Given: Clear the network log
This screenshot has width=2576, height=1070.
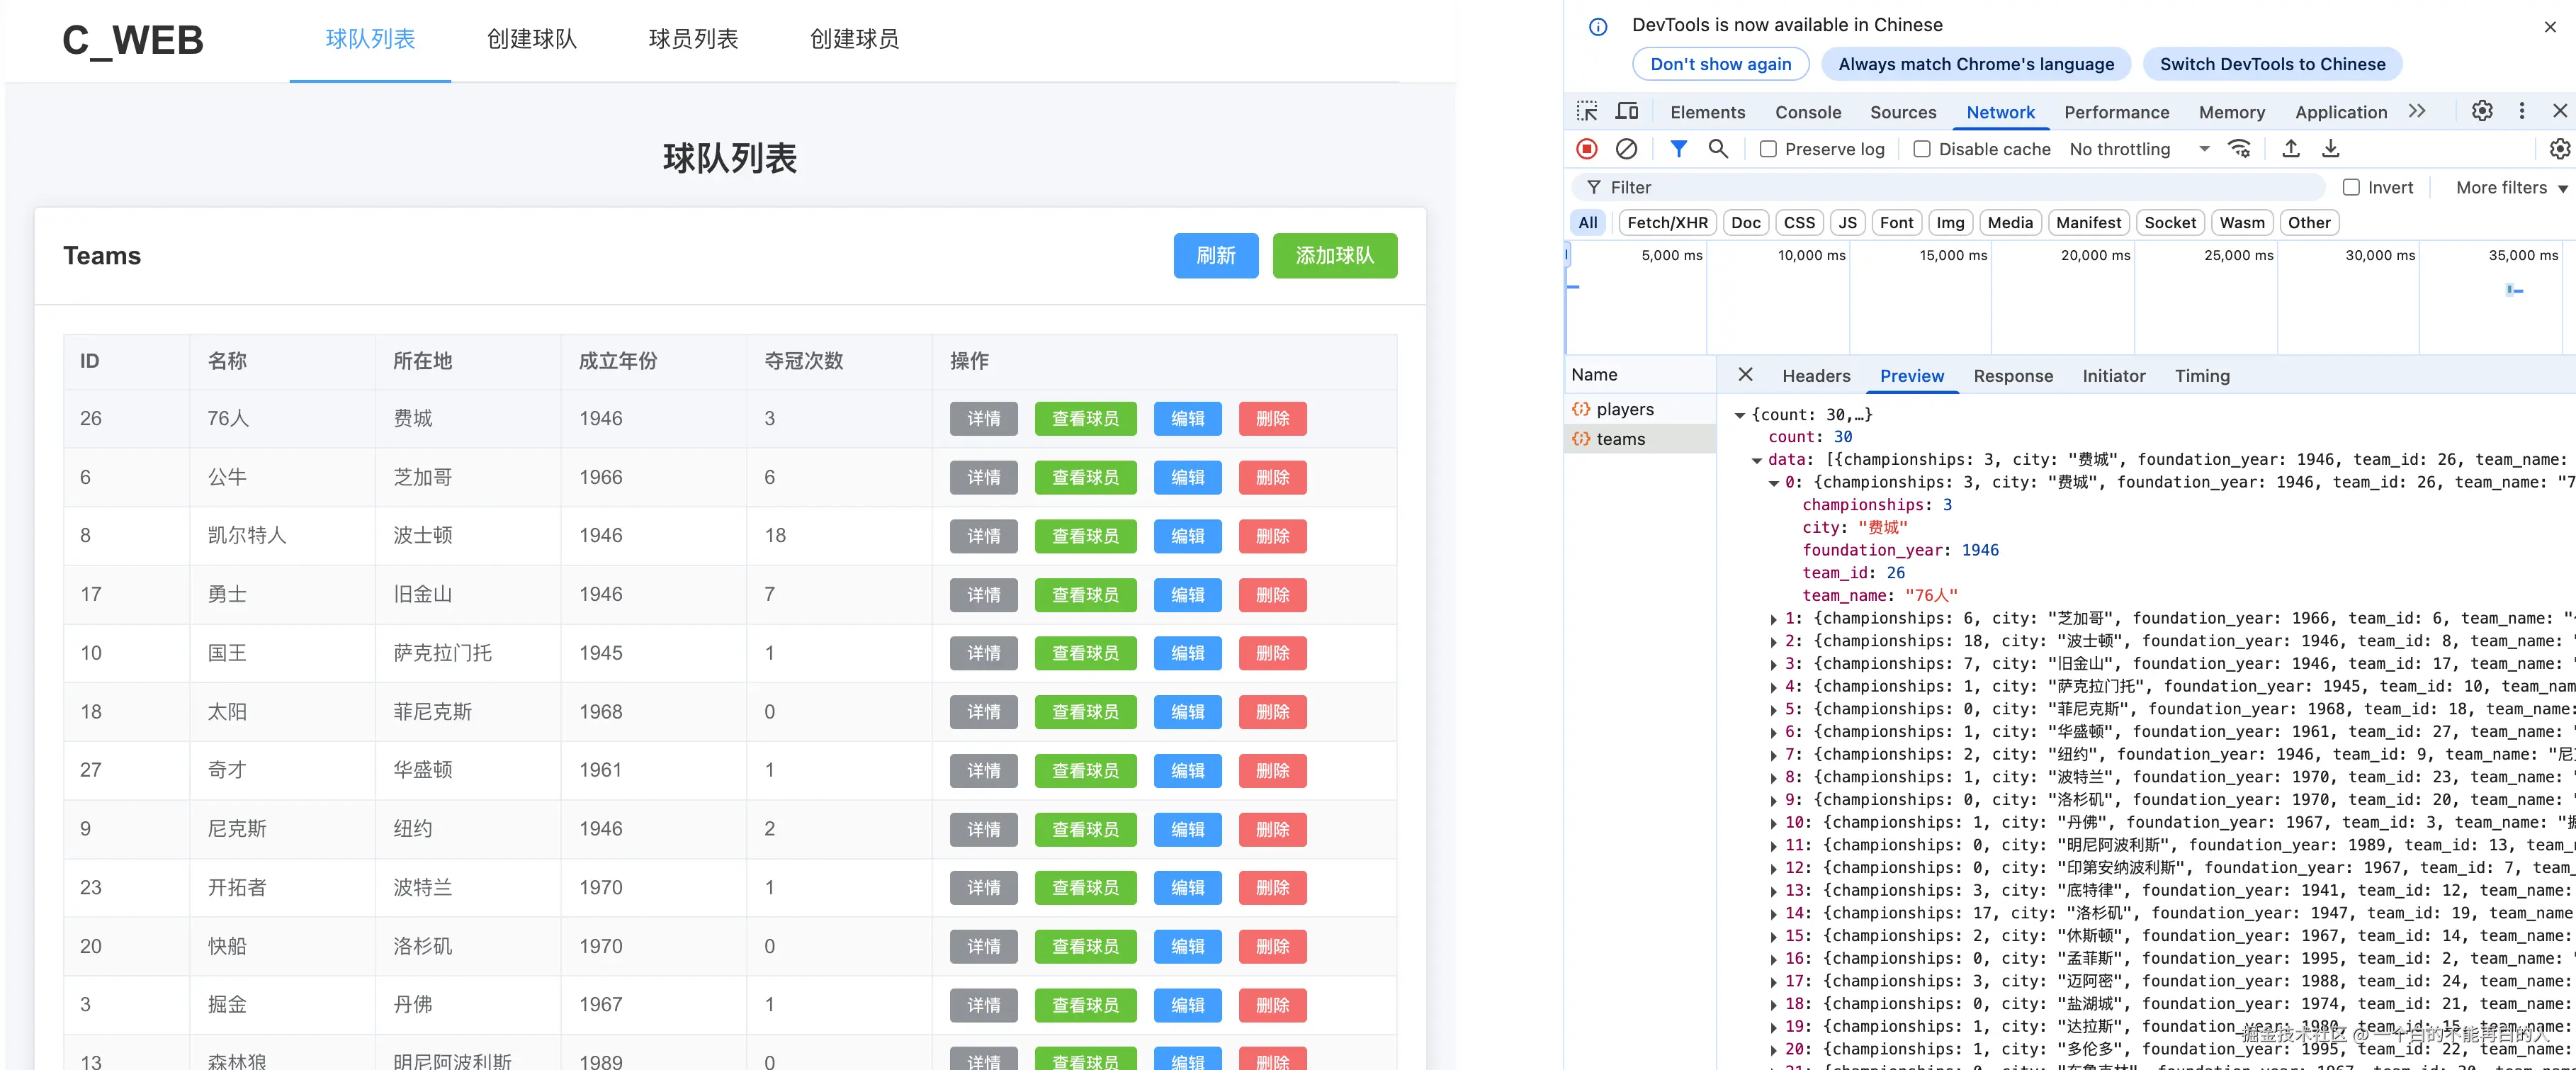Looking at the screenshot, I should coord(1627,149).
